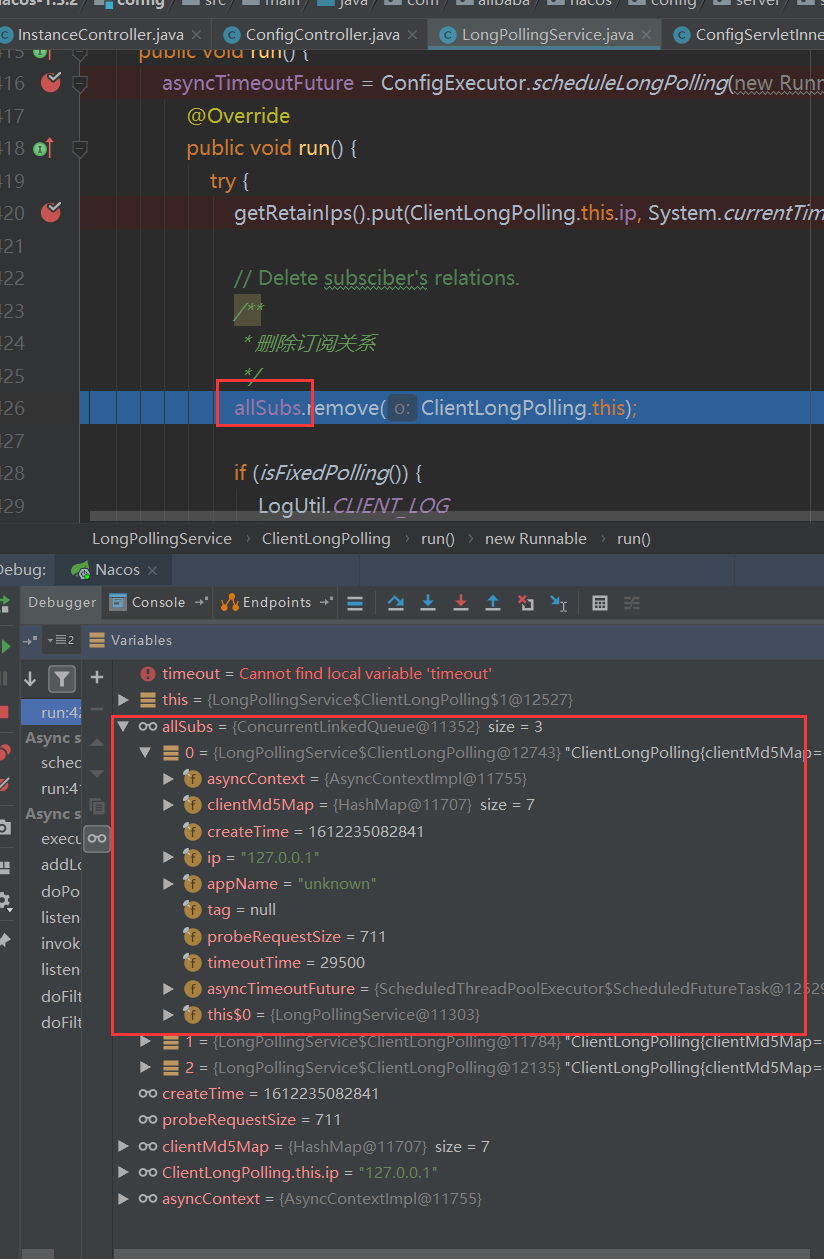
Task: Open the thread selector dropdown with the number 2
Action: tap(64, 640)
